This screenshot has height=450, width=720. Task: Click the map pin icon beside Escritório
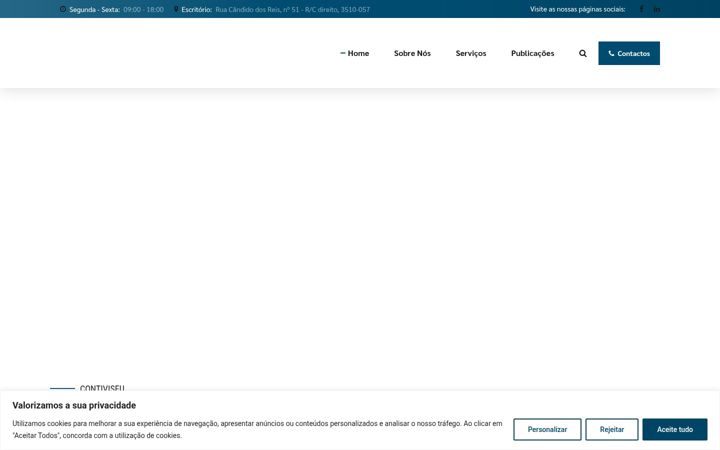(176, 9)
